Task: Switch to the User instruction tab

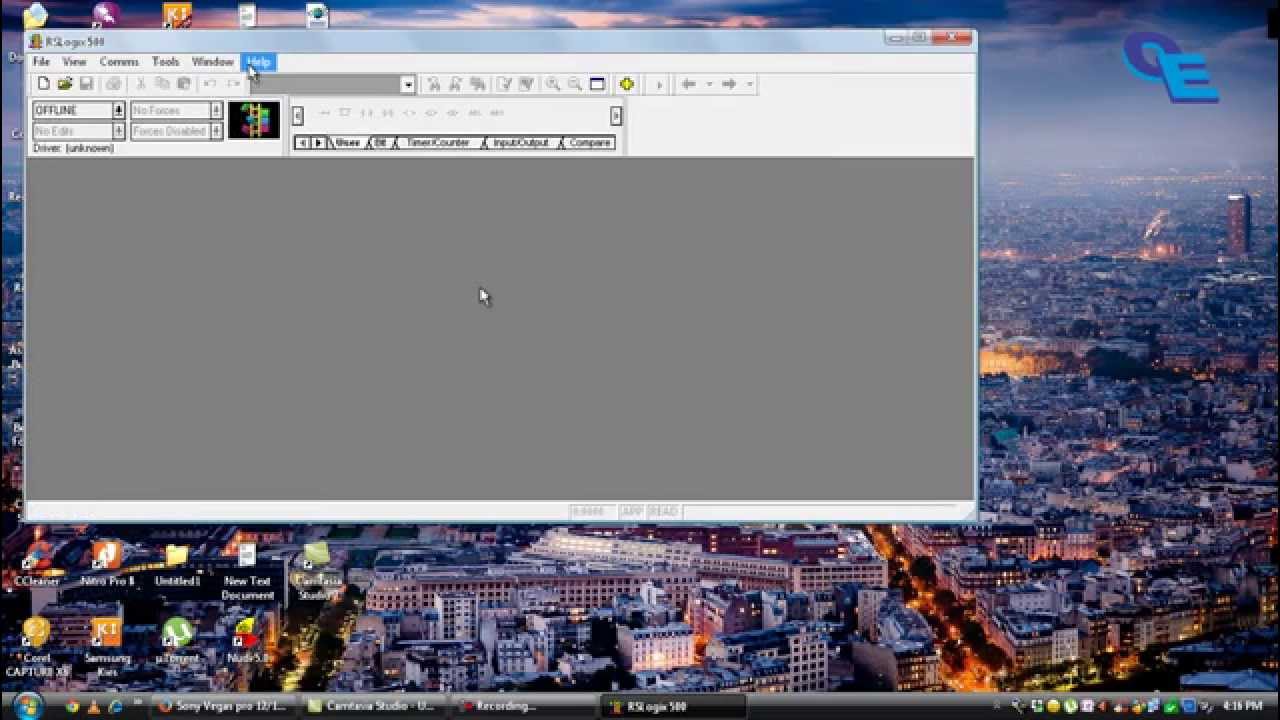Action: (x=347, y=143)
